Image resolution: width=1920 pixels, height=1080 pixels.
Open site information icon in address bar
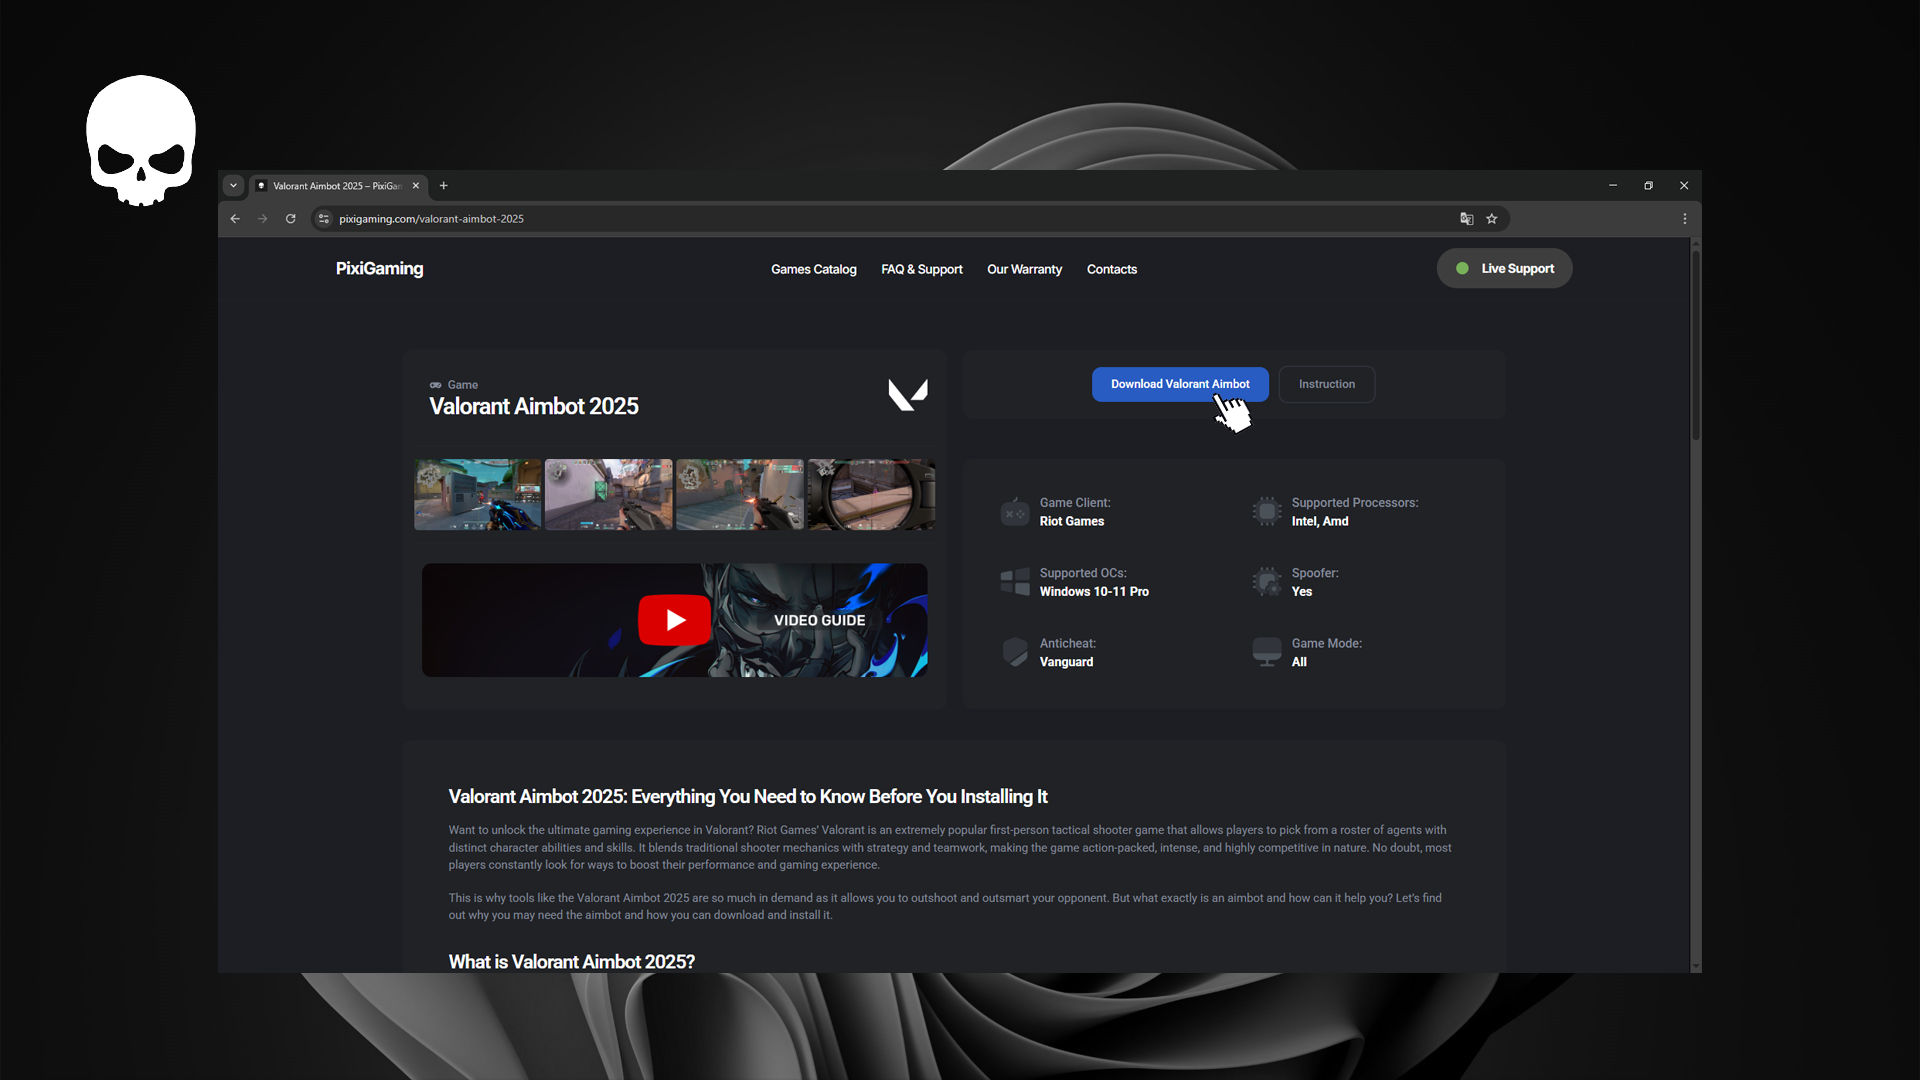pos(323,218)
